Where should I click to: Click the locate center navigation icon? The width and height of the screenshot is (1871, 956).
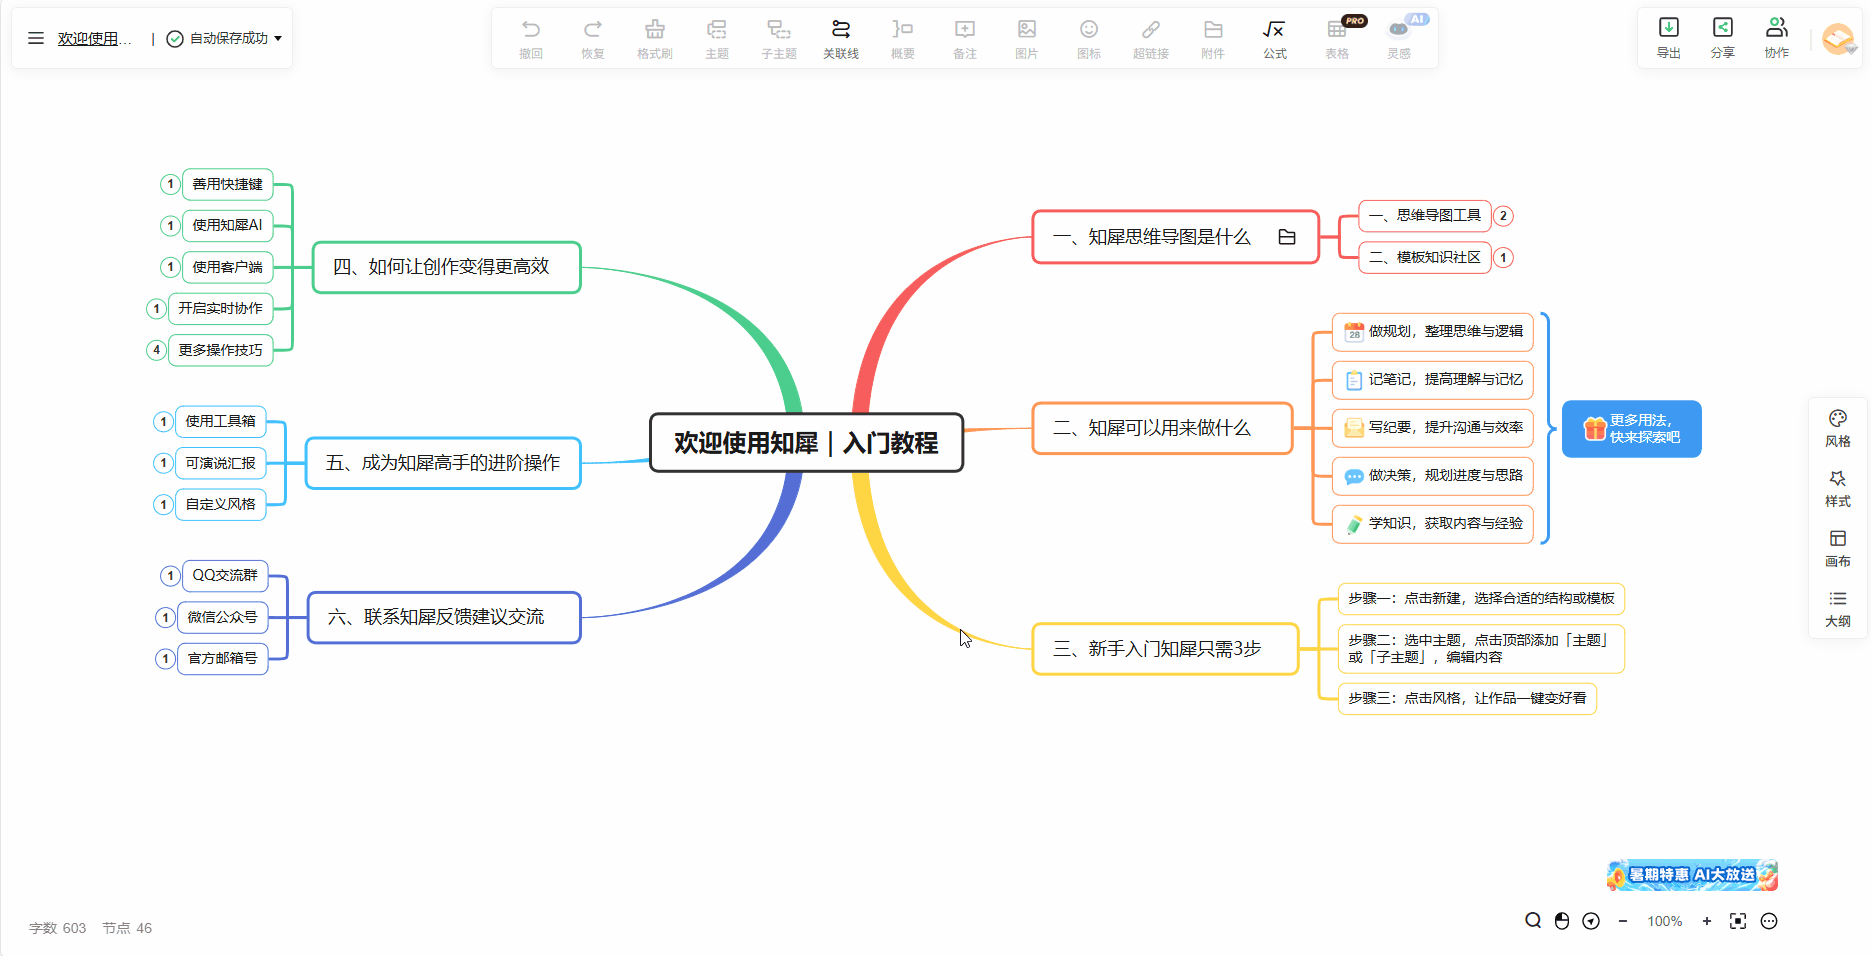click(x=1591, y=921)
